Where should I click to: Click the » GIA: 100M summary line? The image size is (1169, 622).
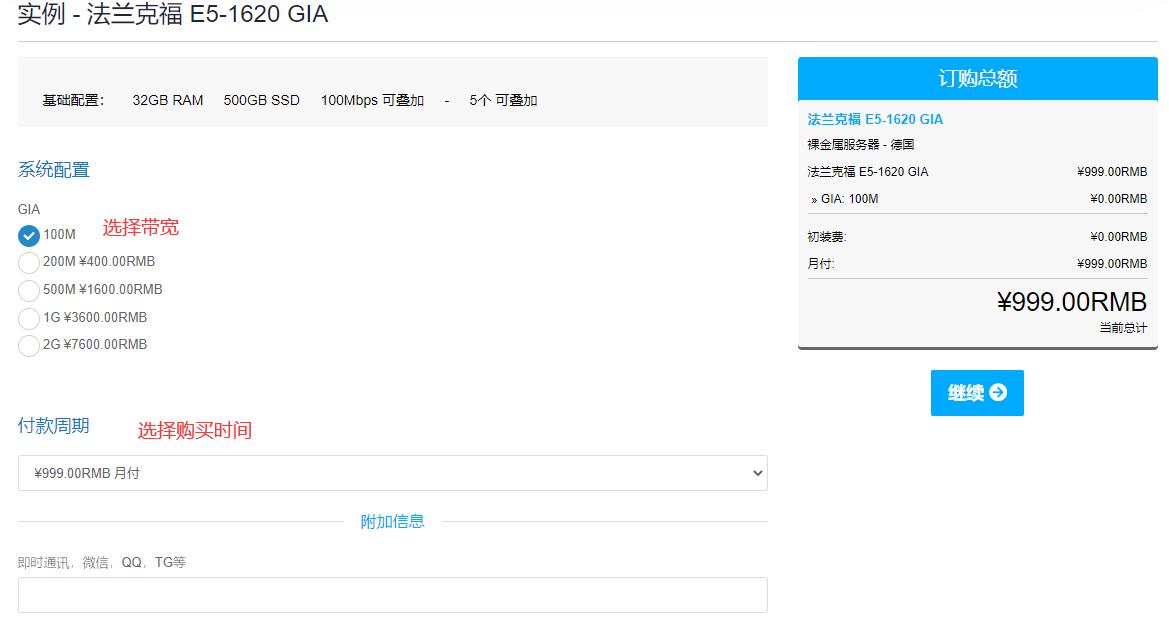845,199
